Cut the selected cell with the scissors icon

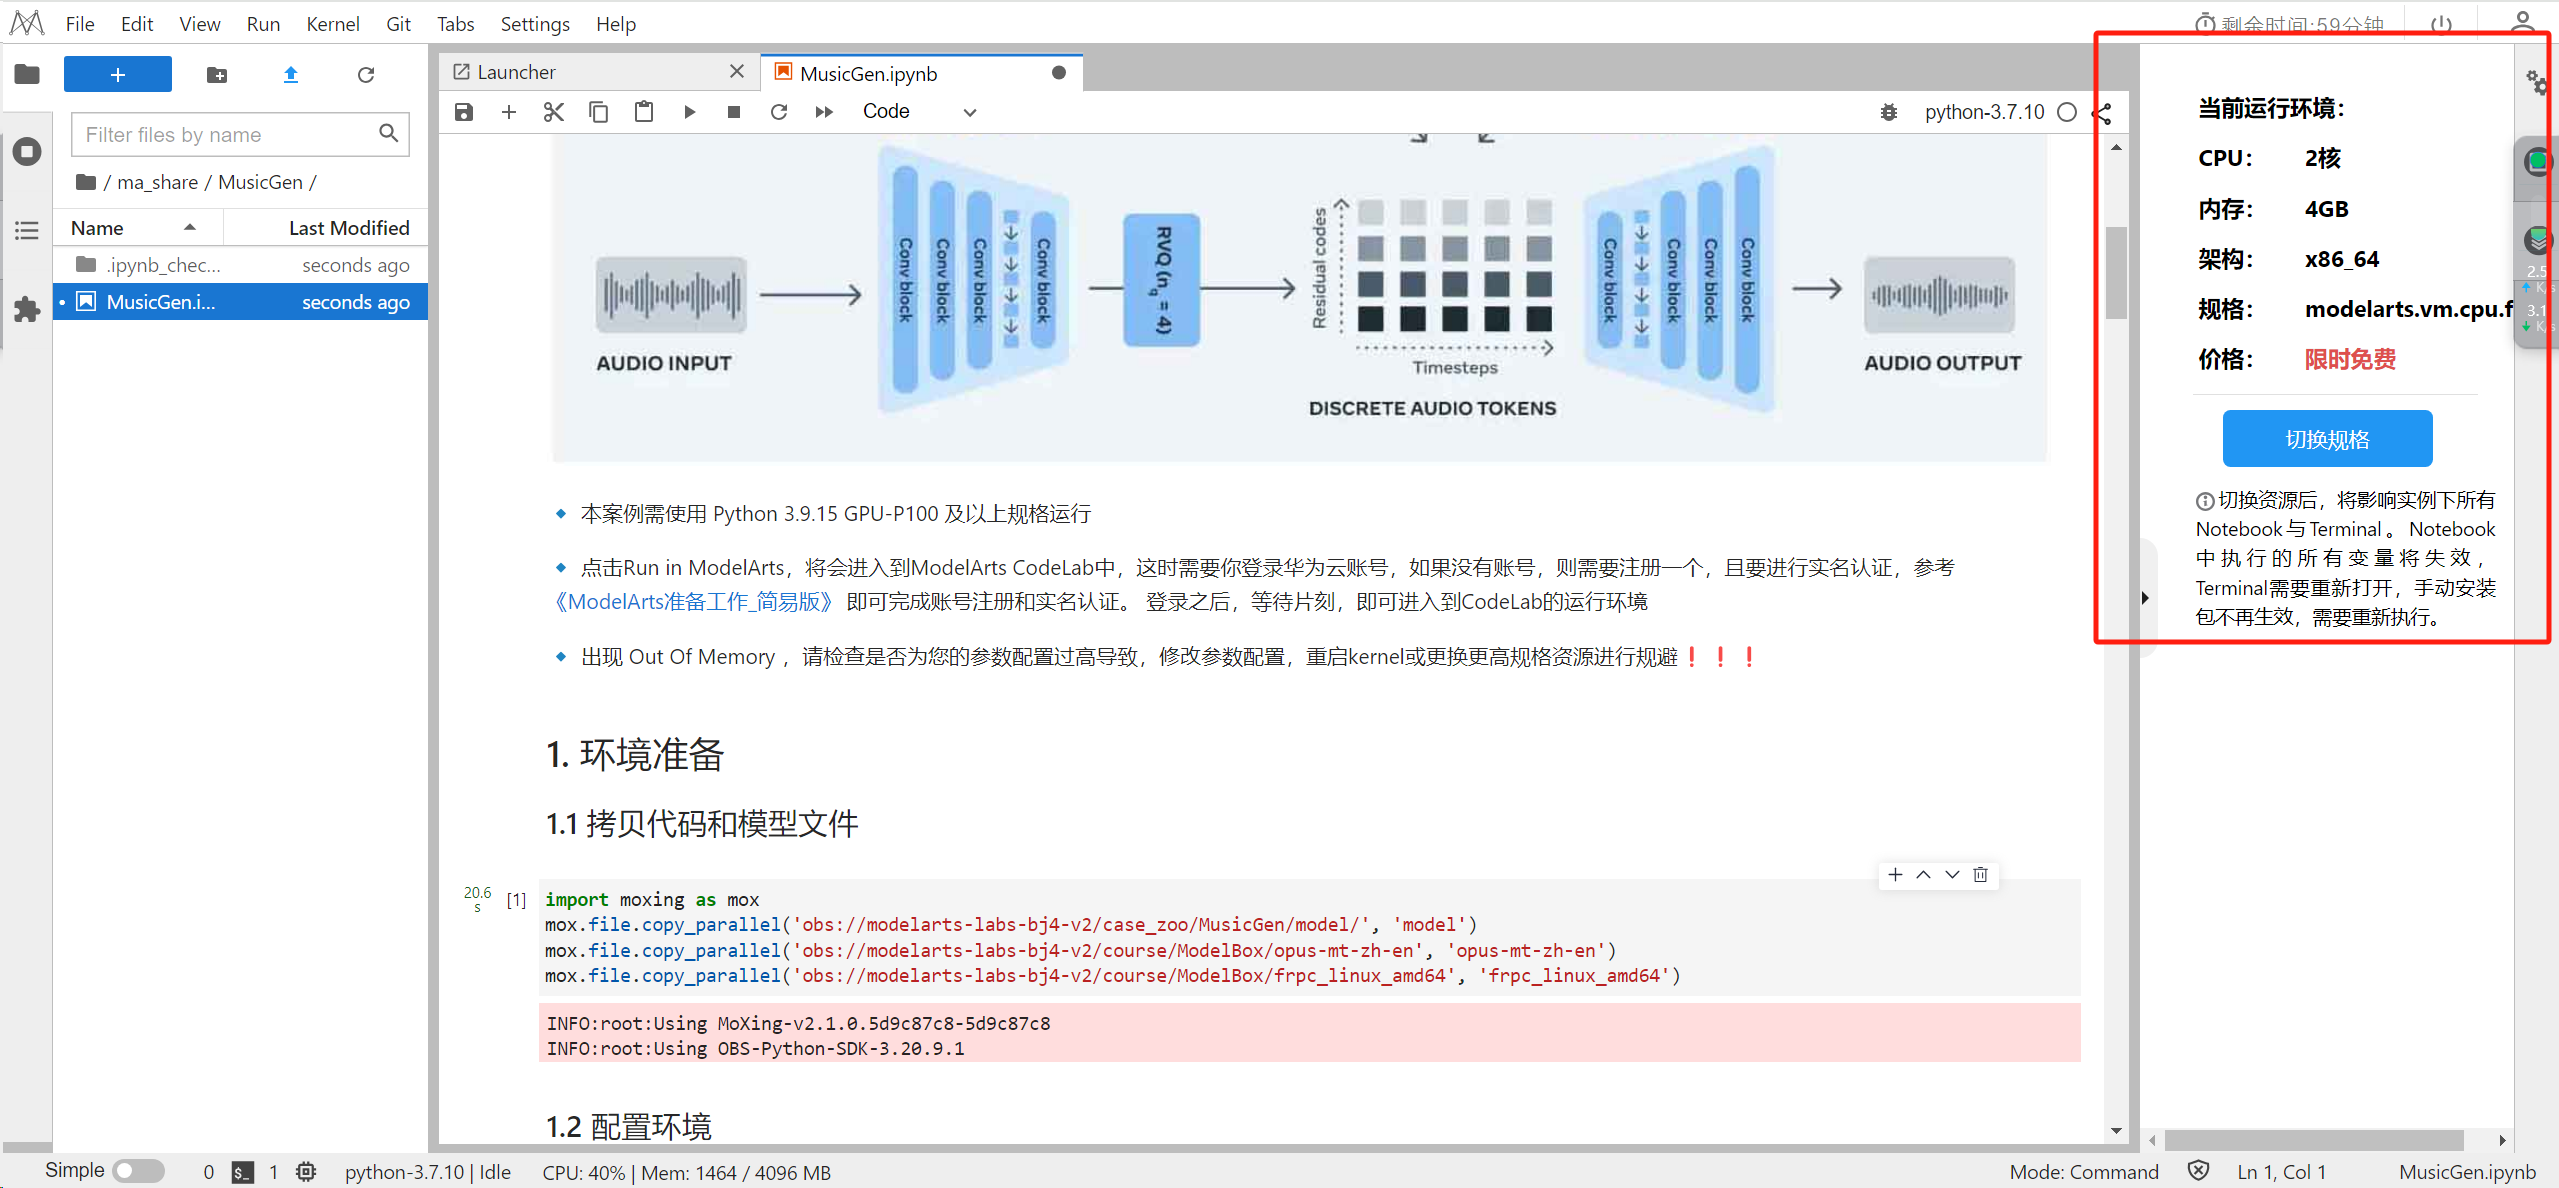[553, 112]
